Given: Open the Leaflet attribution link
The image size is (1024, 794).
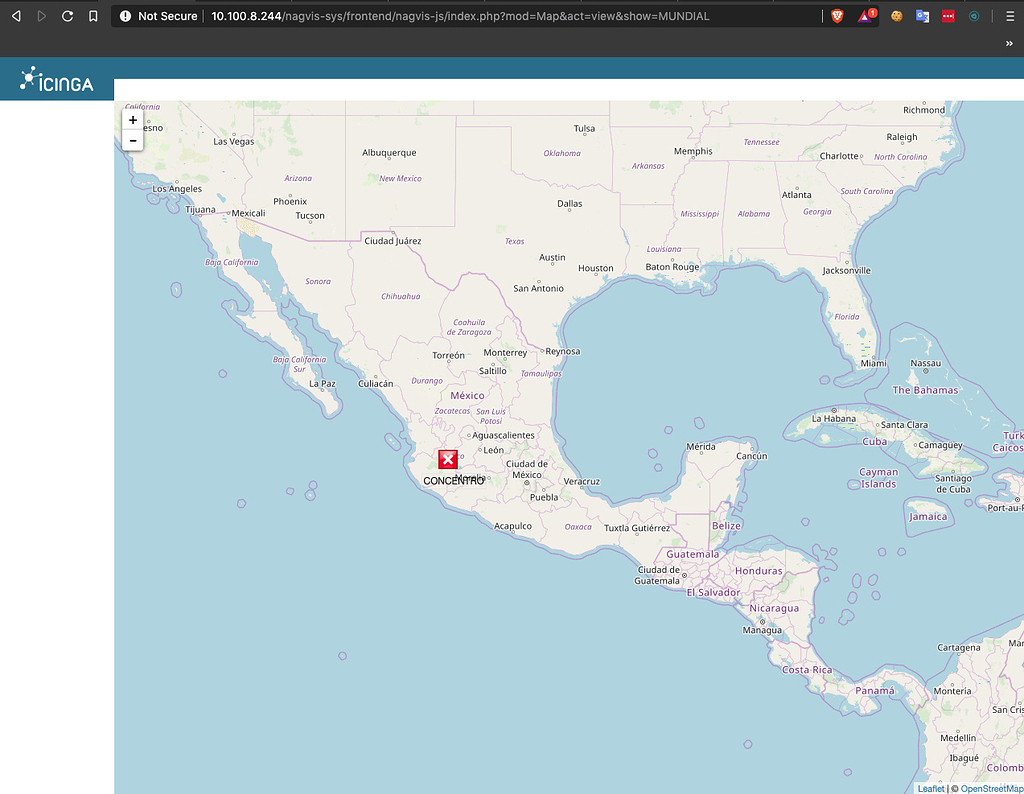Looking at the screenshot, I should tap(929, 788).
